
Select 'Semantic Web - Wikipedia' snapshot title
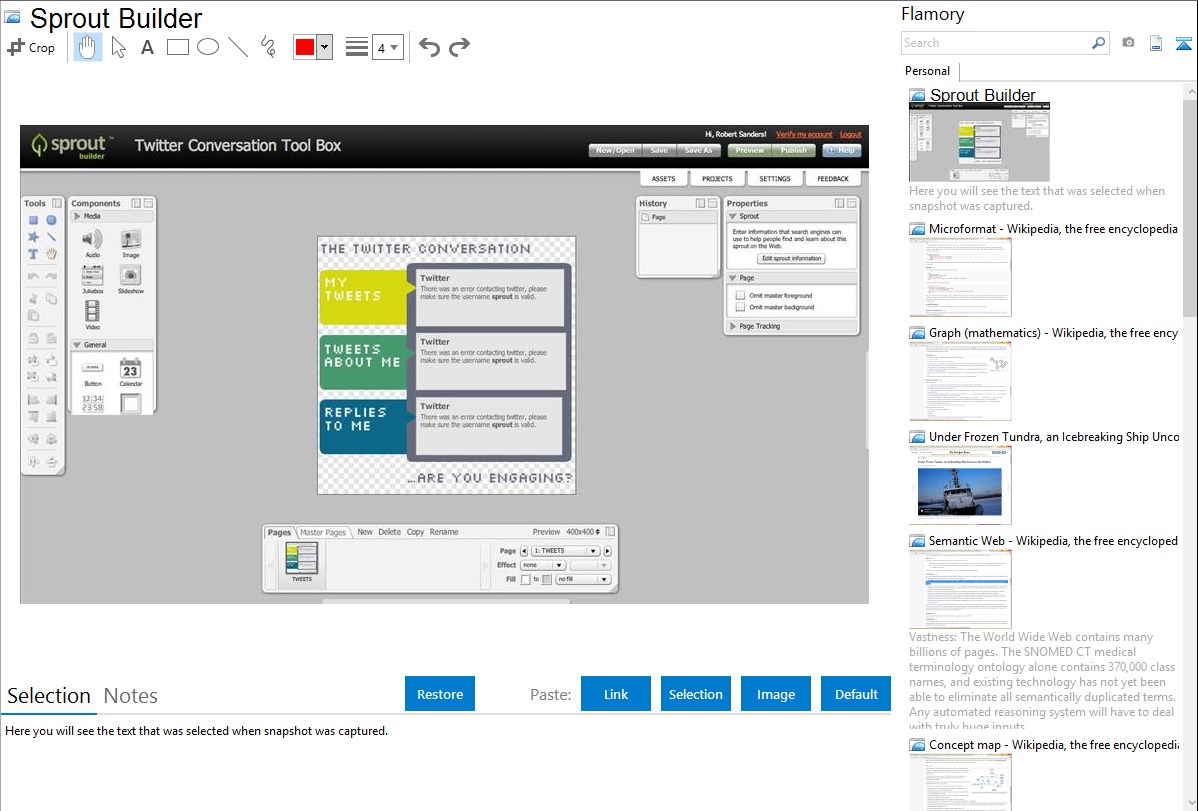(x=1053, y=541)
